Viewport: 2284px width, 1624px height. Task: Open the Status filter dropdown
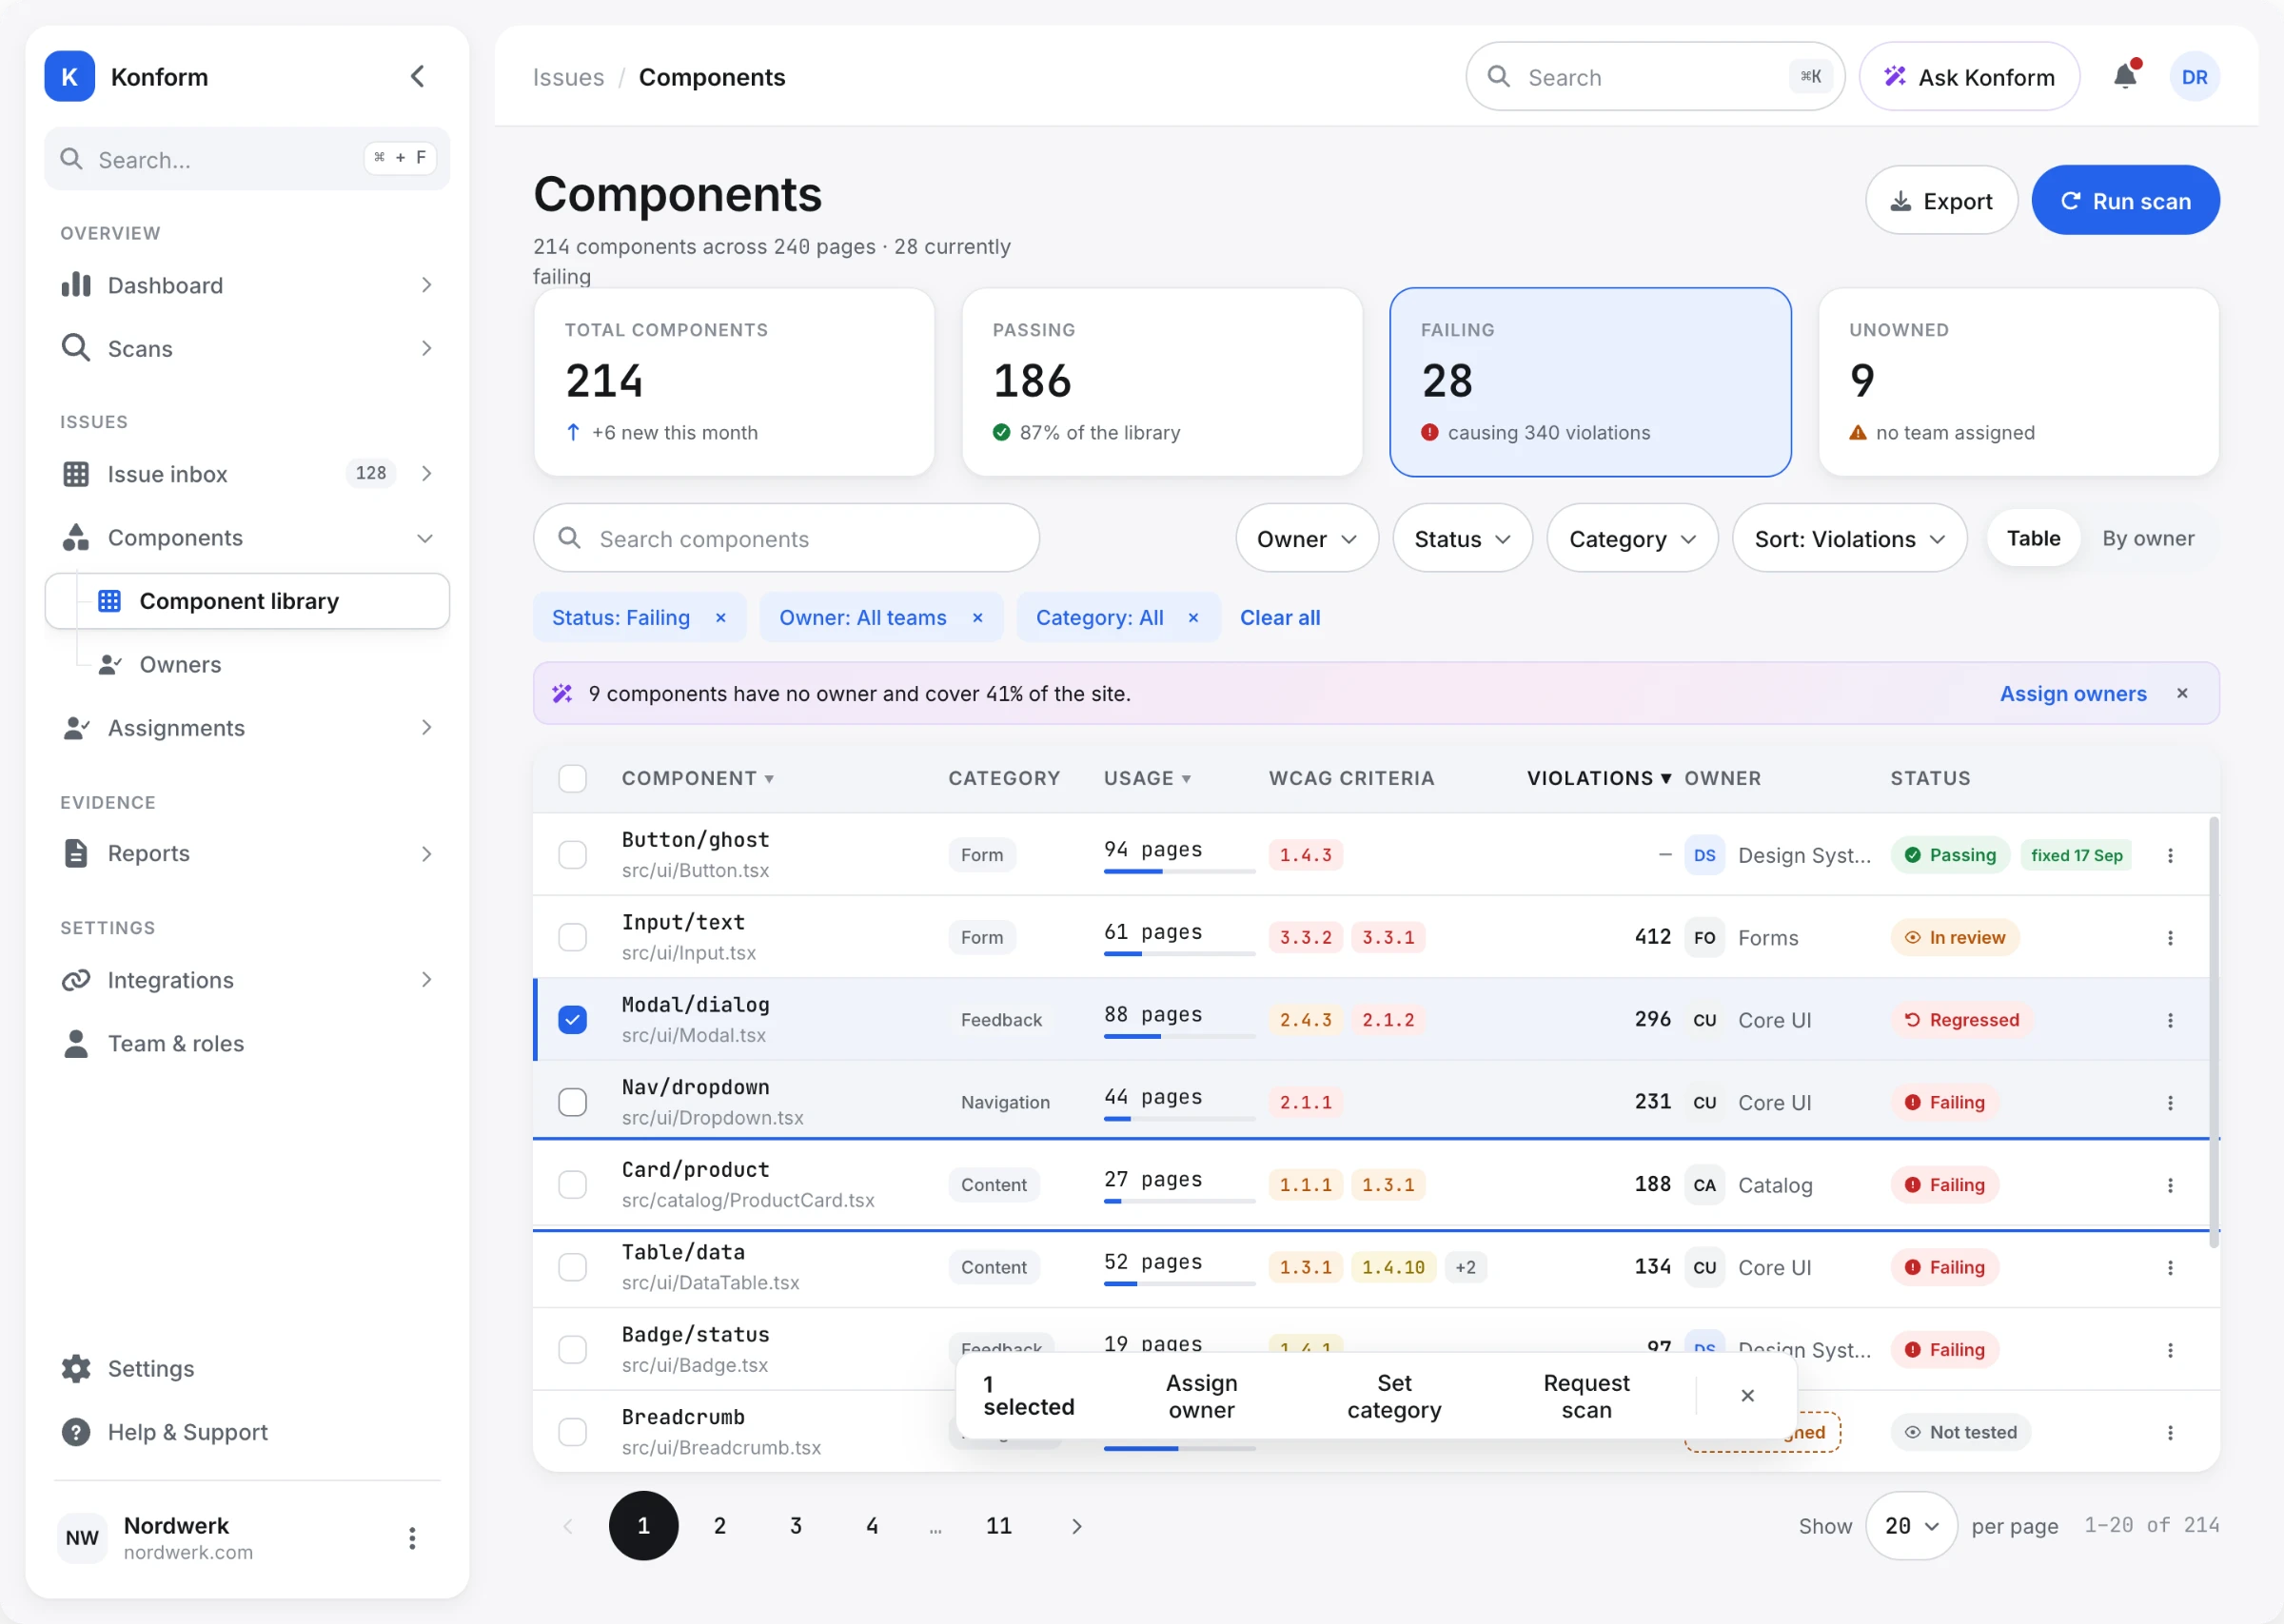1462,538
